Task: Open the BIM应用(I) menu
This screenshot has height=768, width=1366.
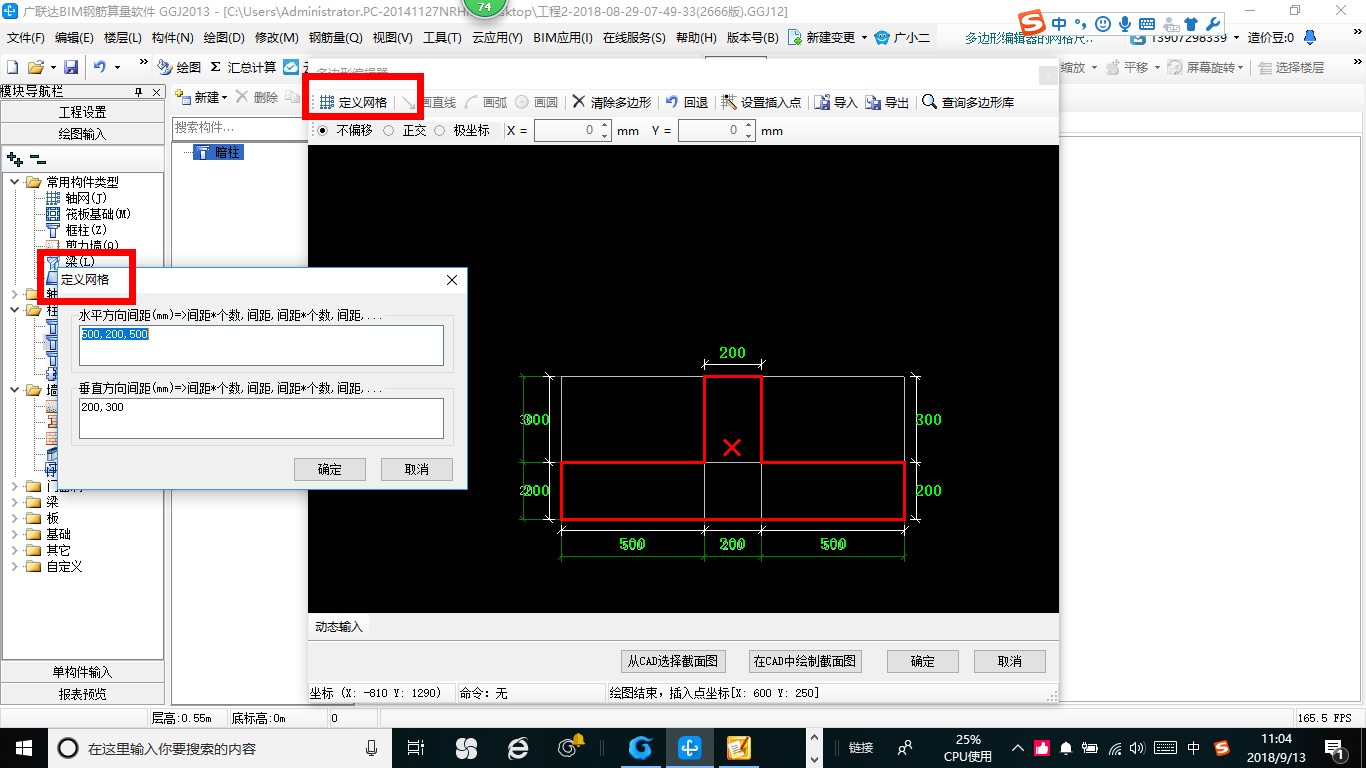Action: [563, 38]
